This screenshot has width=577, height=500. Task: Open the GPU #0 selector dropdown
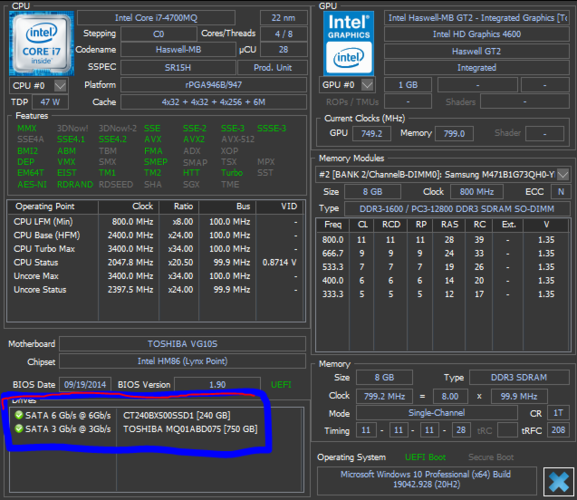coord(367,85)
